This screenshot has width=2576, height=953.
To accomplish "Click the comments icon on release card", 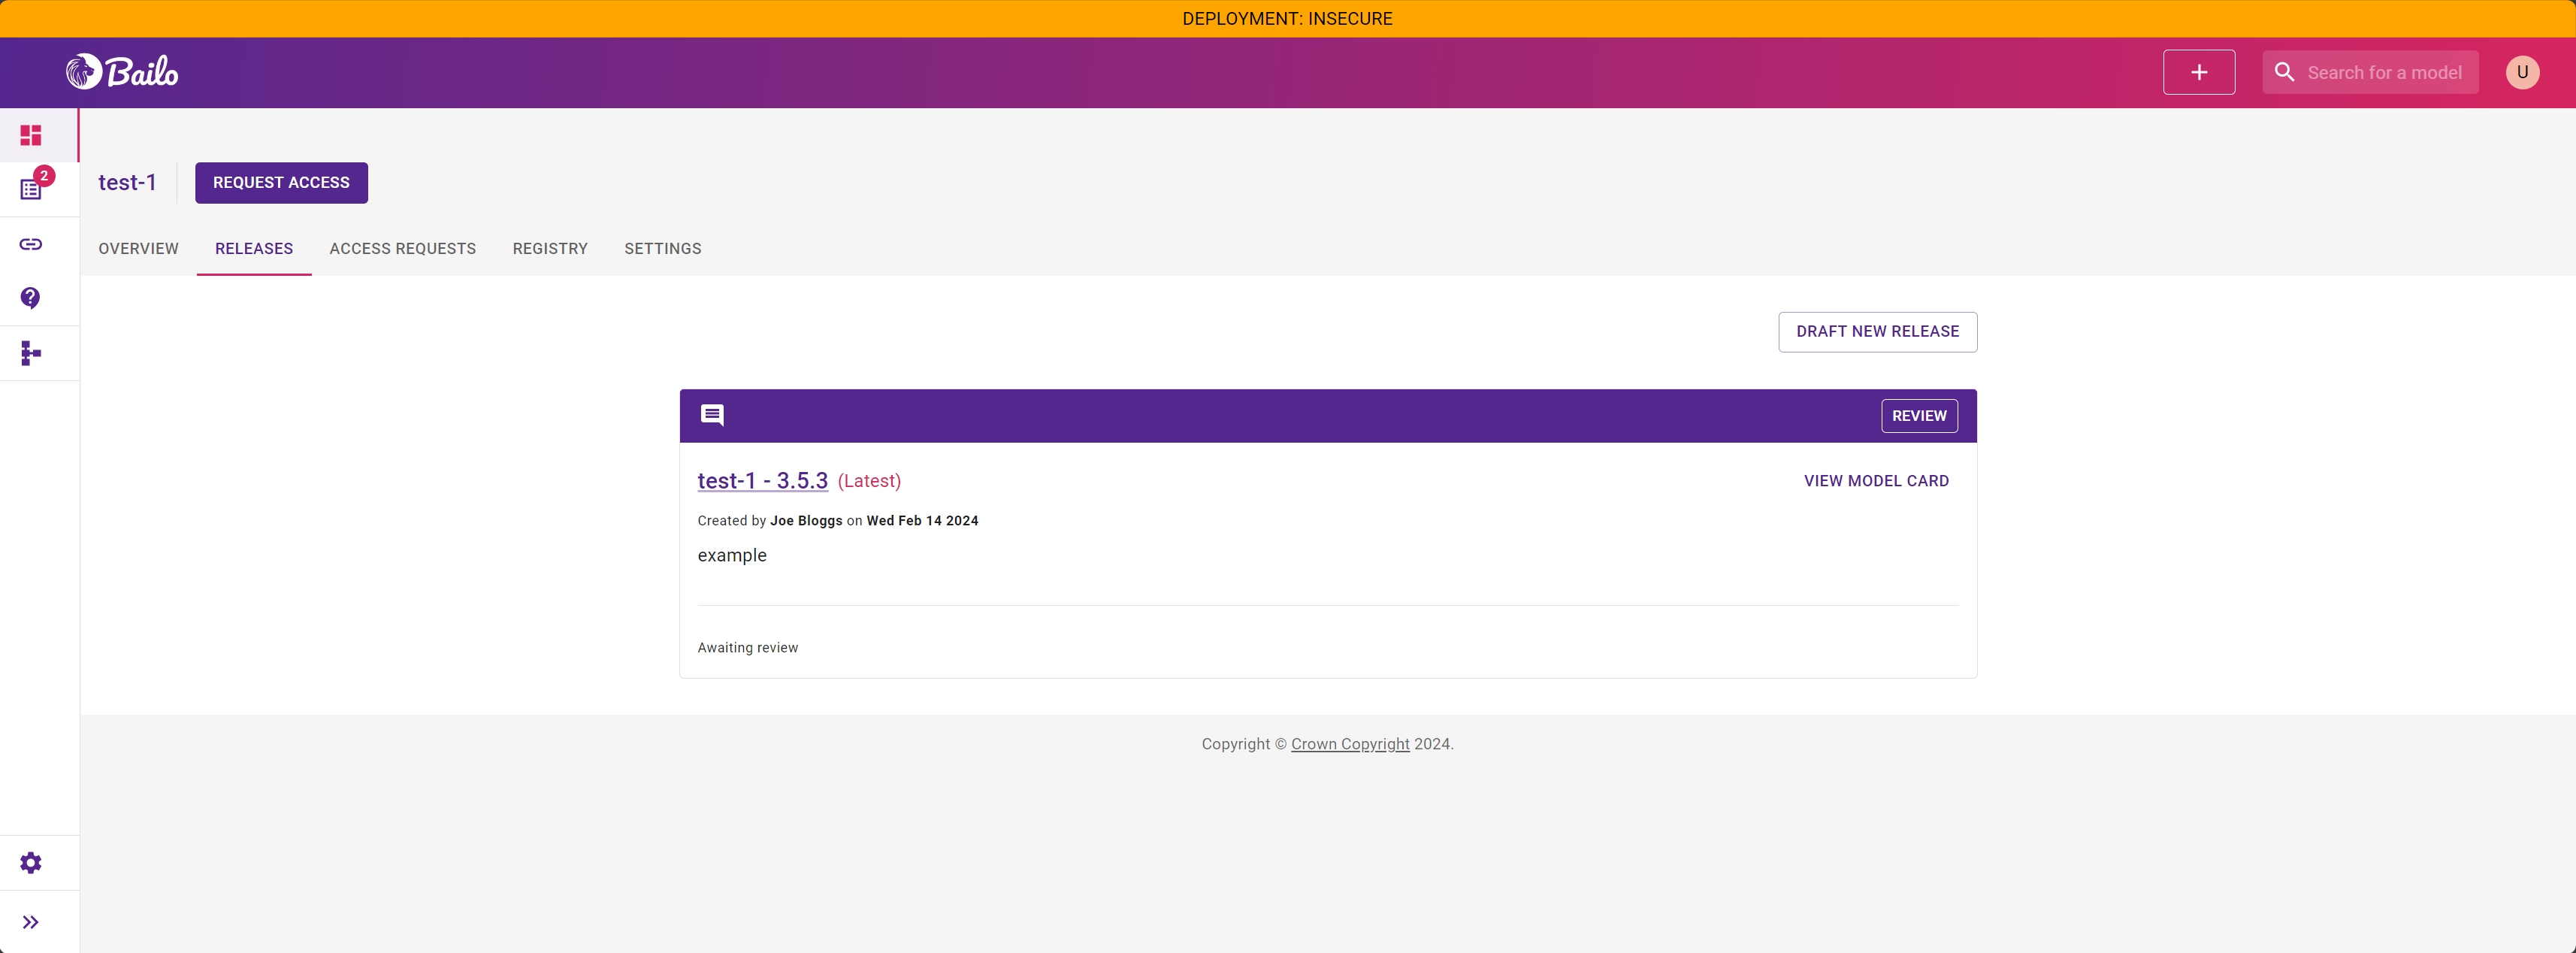I will [712, 415].
